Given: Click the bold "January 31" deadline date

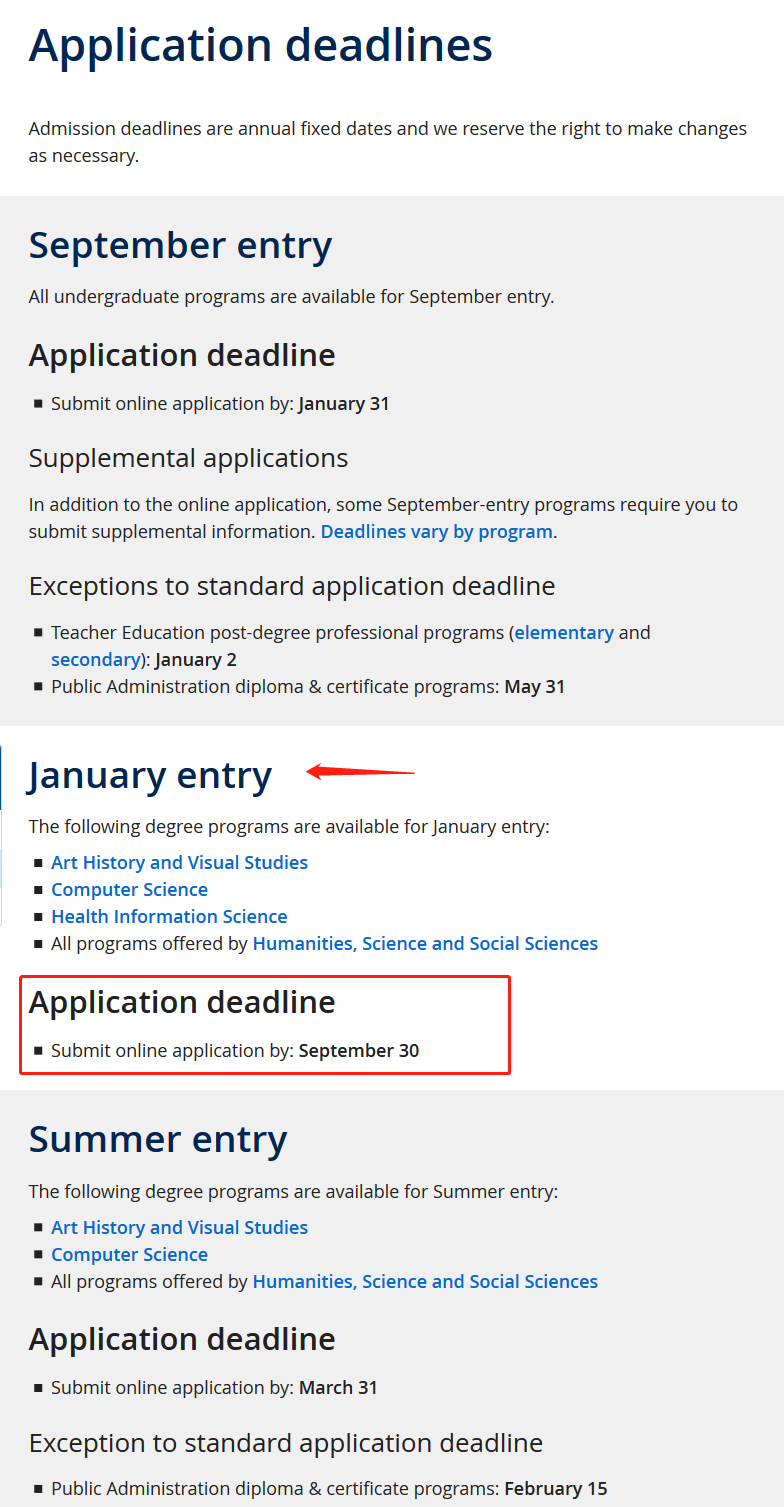Looking at the screenshot, I should 344,404.
